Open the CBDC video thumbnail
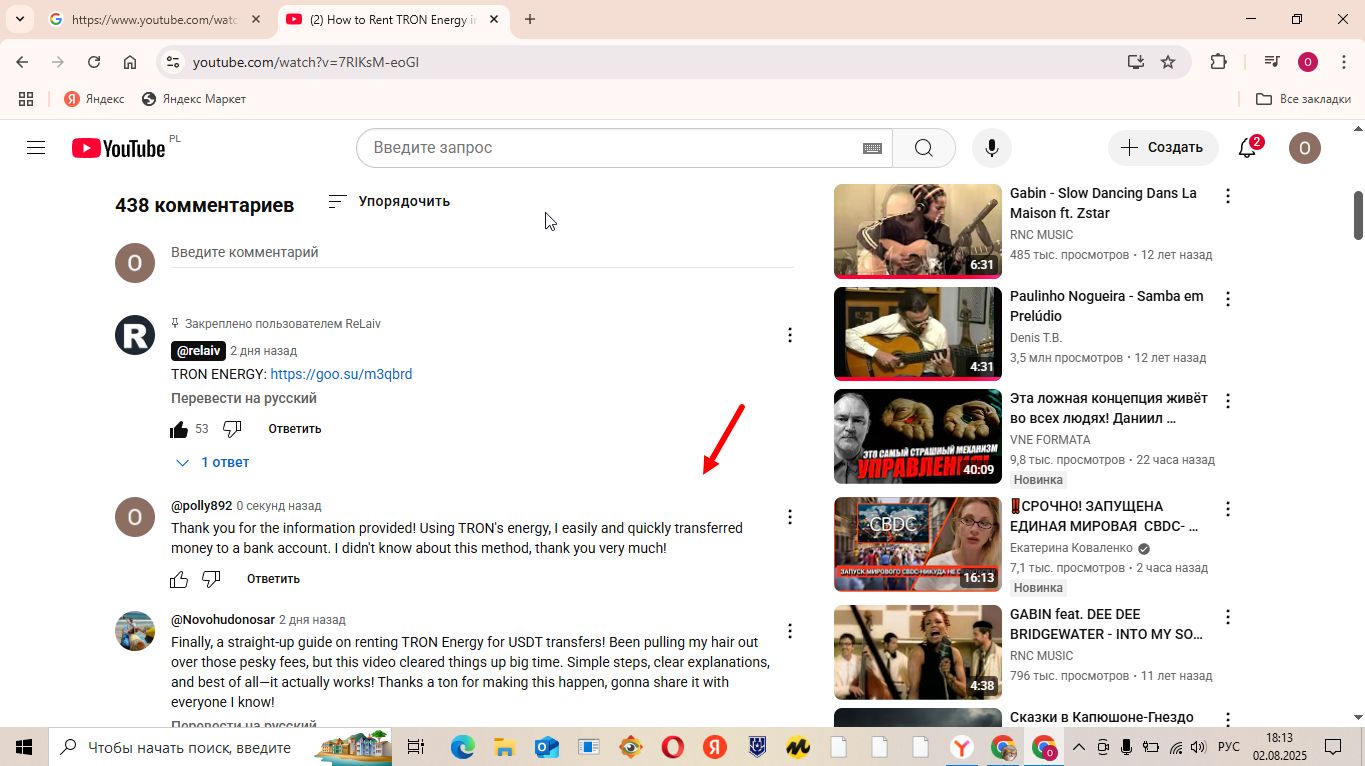The image size is (1365, 766). [x=918, y=544]
